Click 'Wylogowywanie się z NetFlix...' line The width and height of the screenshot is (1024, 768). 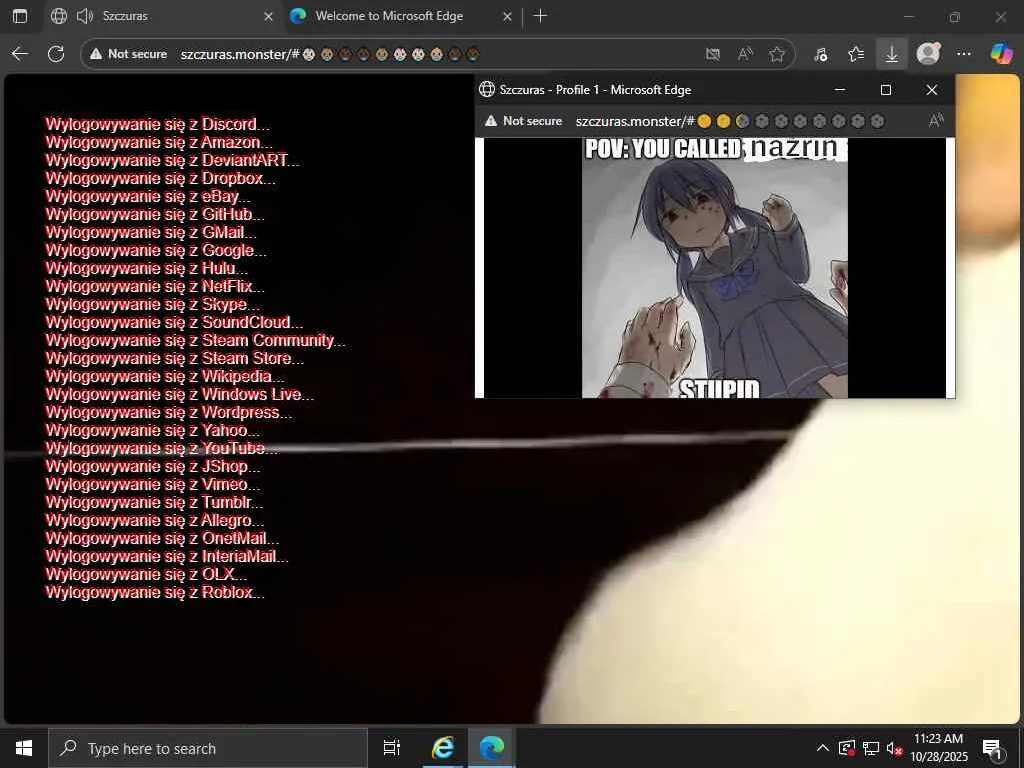[x=155, y=286]
